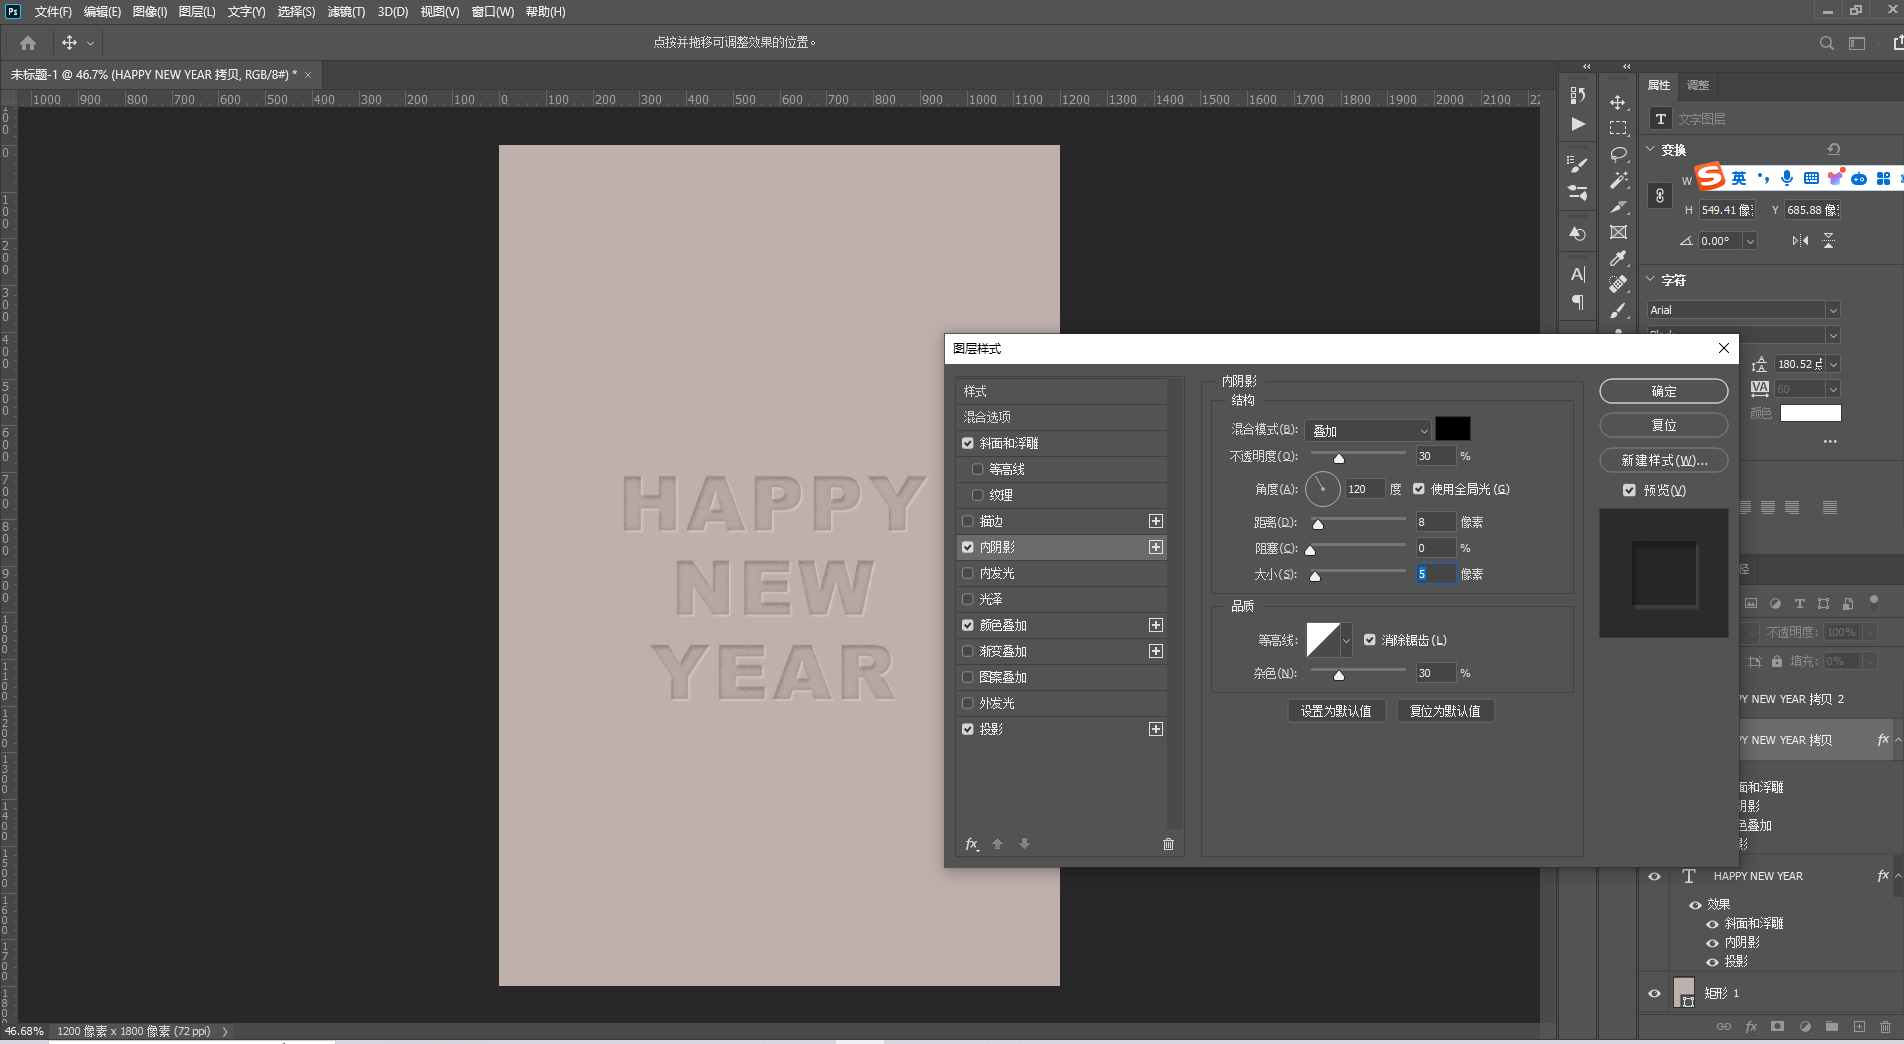Click the flip horizontal icon in properties
The width and height of the screenshot is (1904, 1044).
click(1800, 241)
